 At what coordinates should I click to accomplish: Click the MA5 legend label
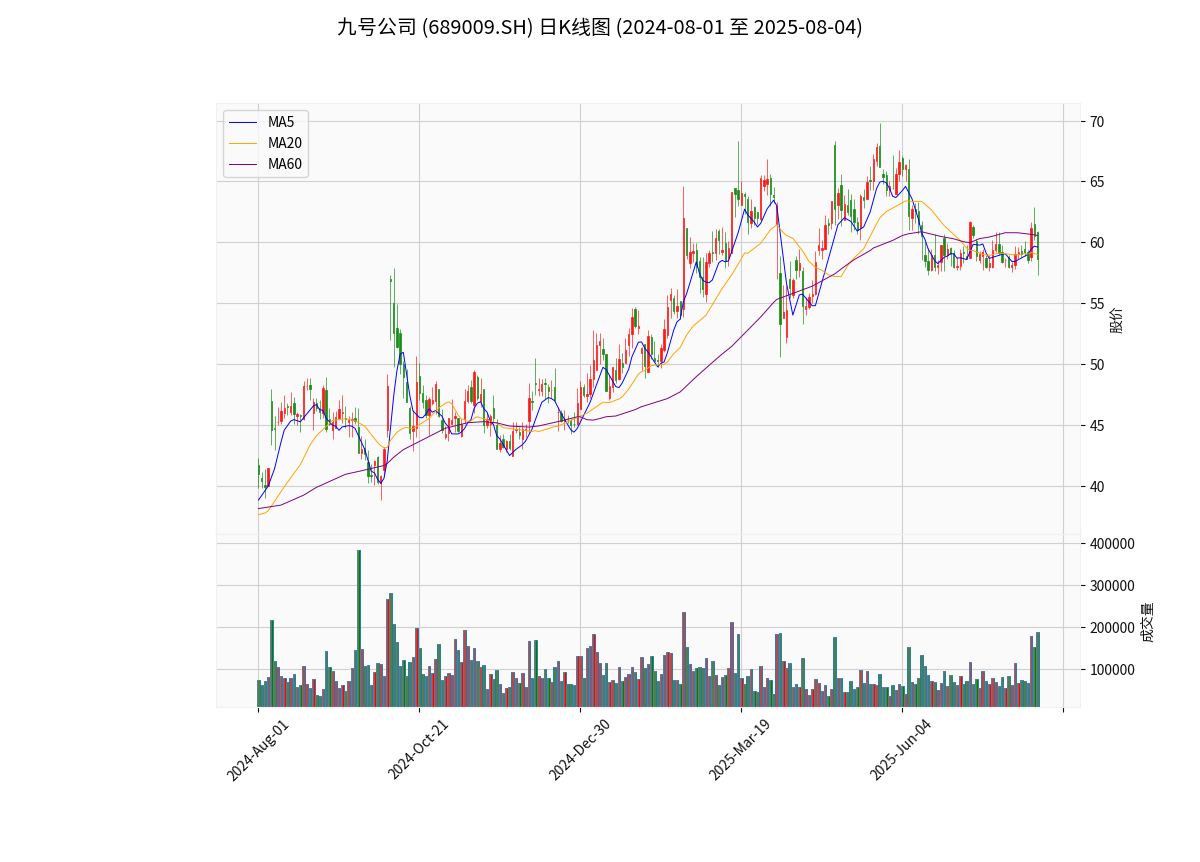point(281,122)
